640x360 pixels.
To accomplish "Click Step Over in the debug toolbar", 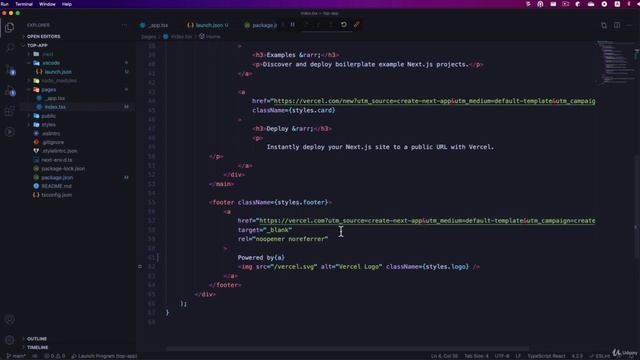I will 306,24.
